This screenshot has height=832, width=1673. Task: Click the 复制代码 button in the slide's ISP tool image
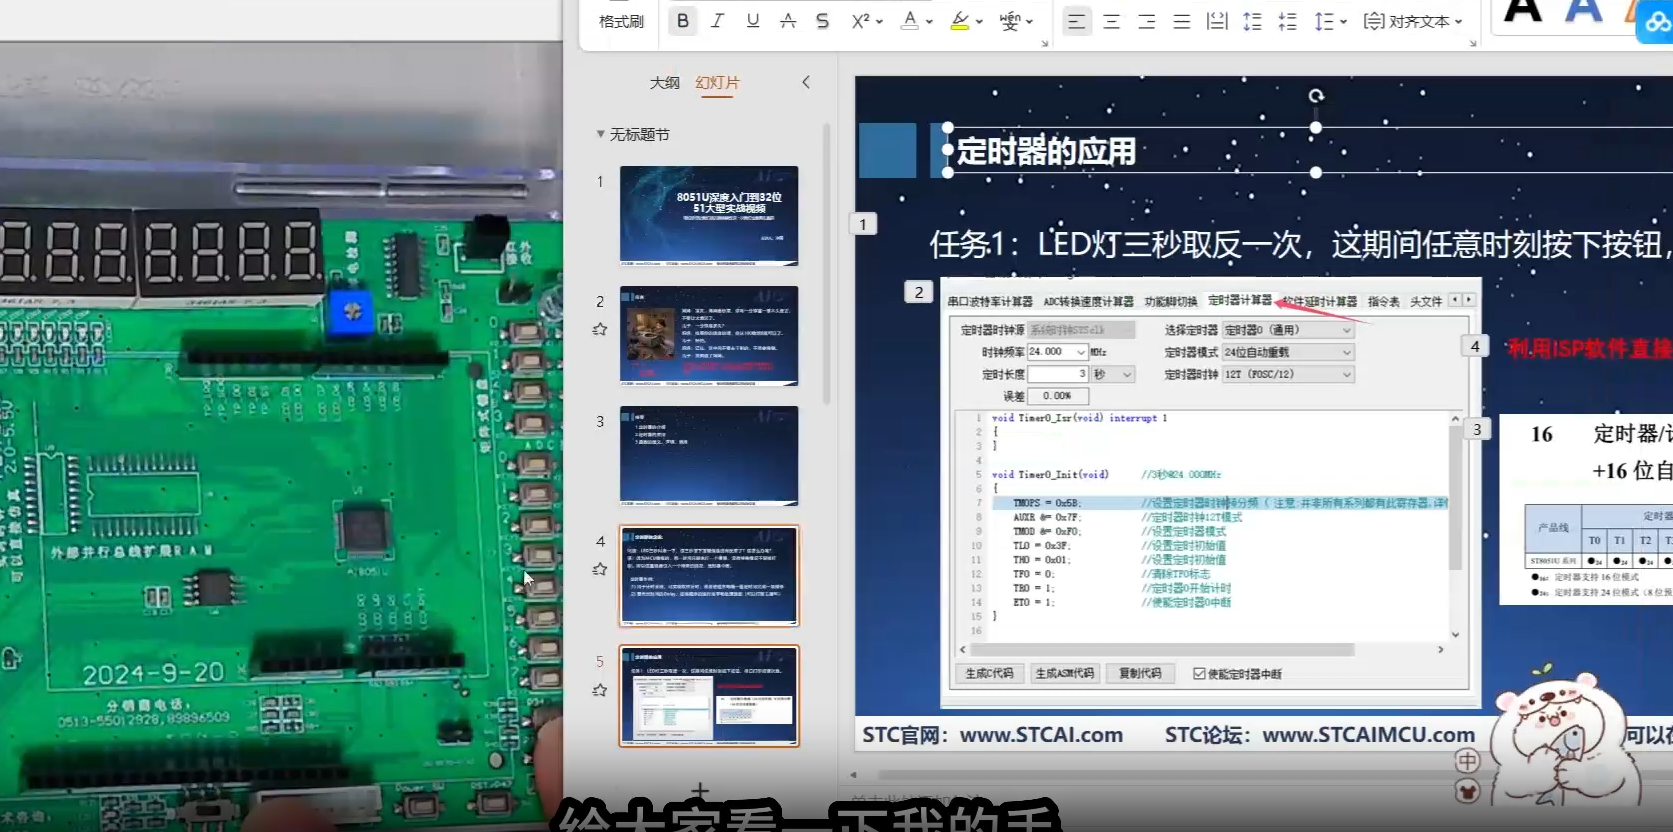point(1140,674)
